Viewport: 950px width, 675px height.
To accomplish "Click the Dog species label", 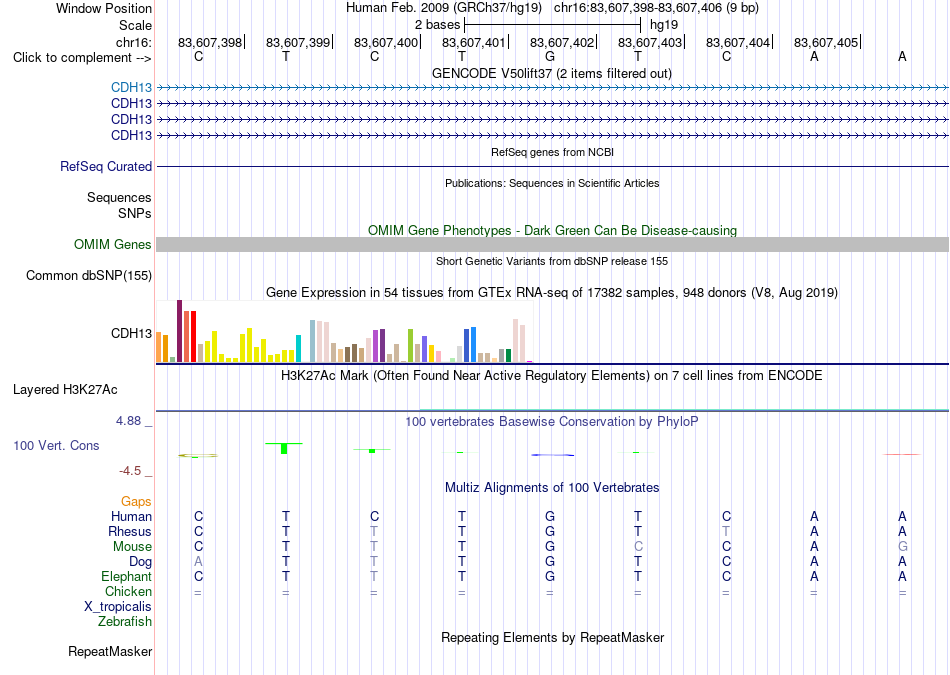I will 141,562.
